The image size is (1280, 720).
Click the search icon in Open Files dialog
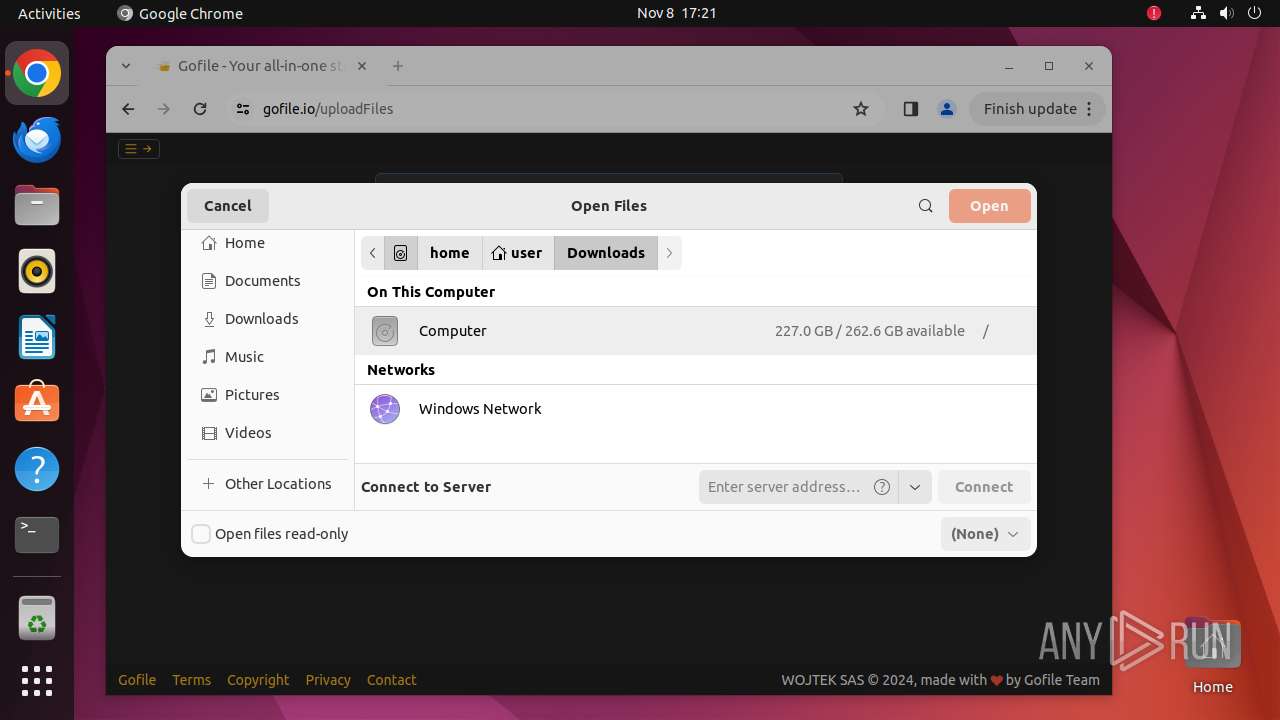point(926,206)
